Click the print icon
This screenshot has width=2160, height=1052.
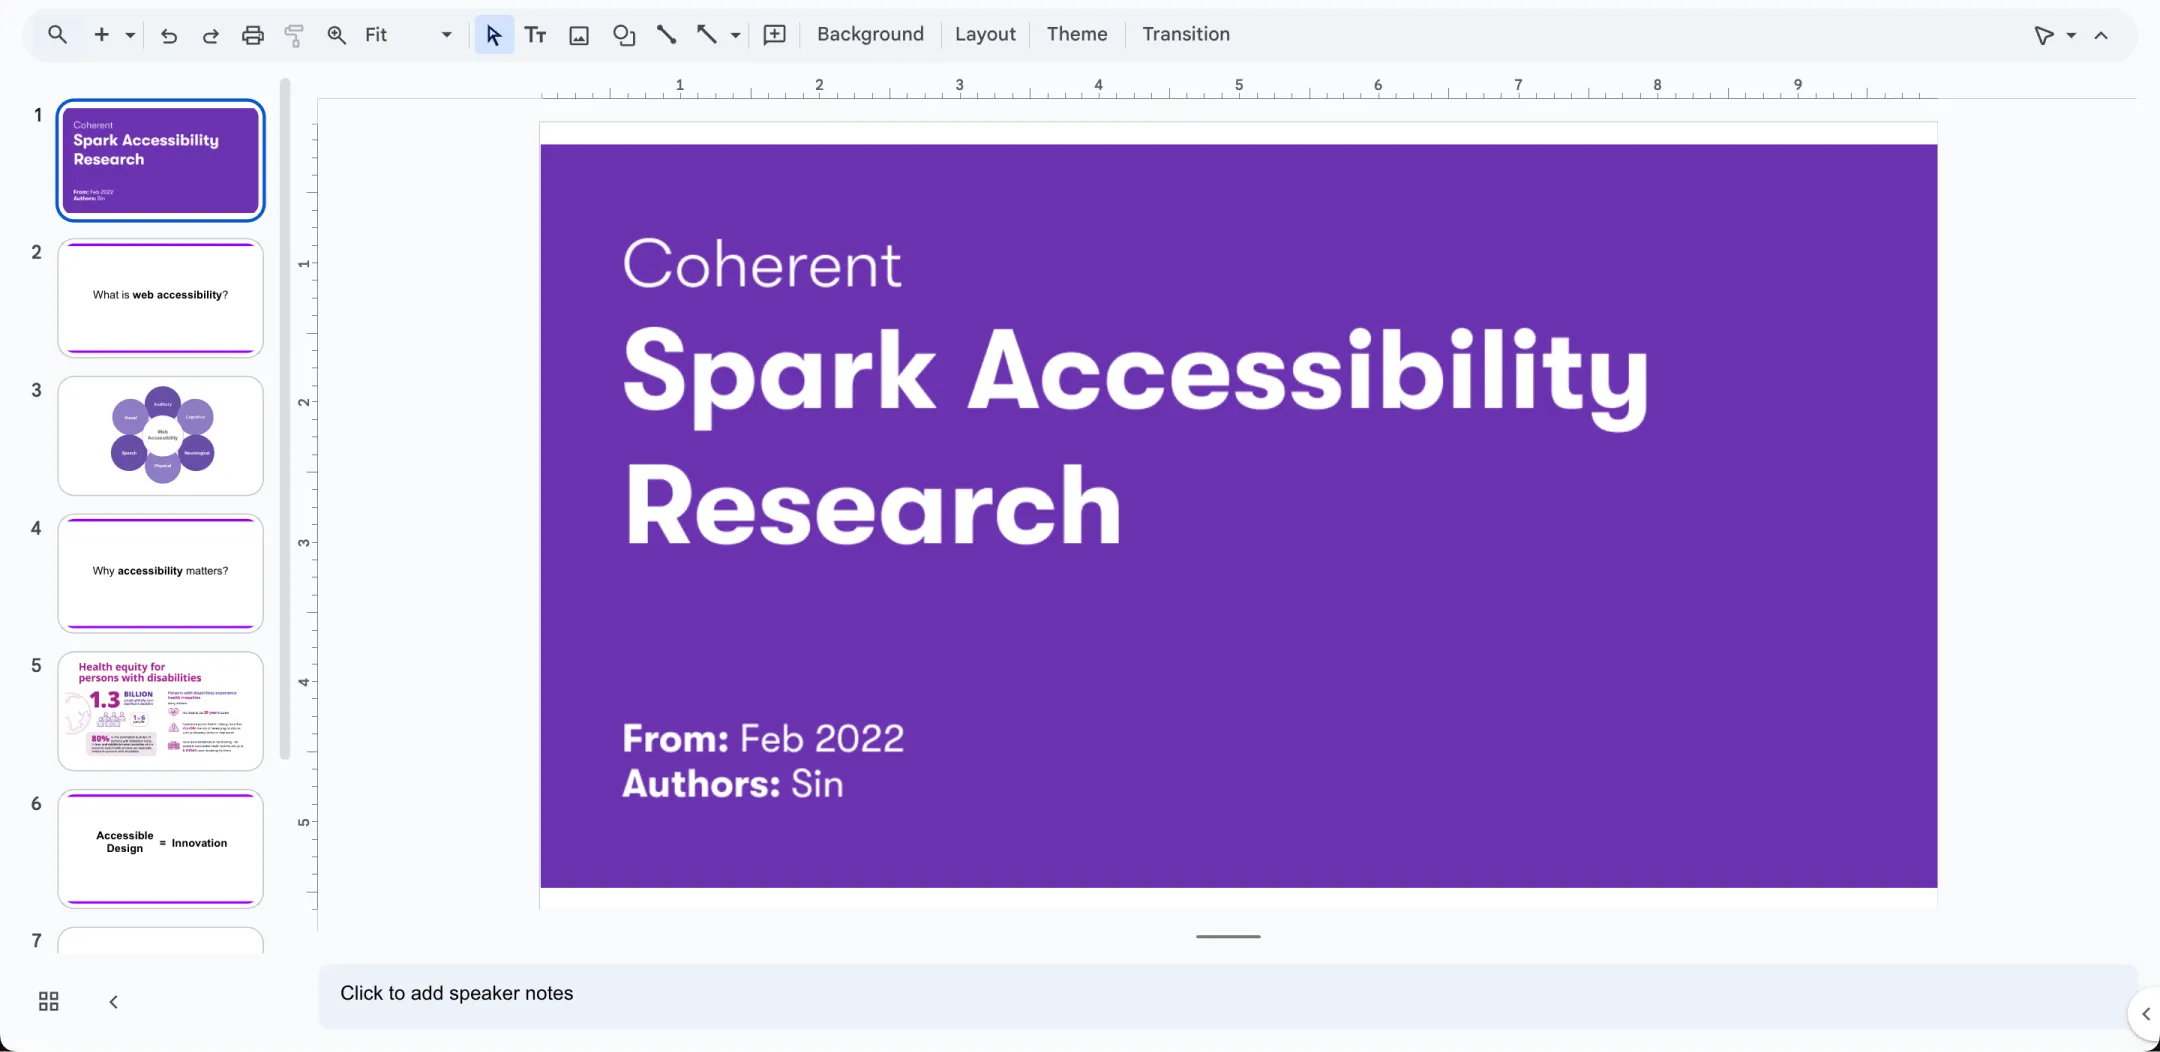click(x=253, y=35)
